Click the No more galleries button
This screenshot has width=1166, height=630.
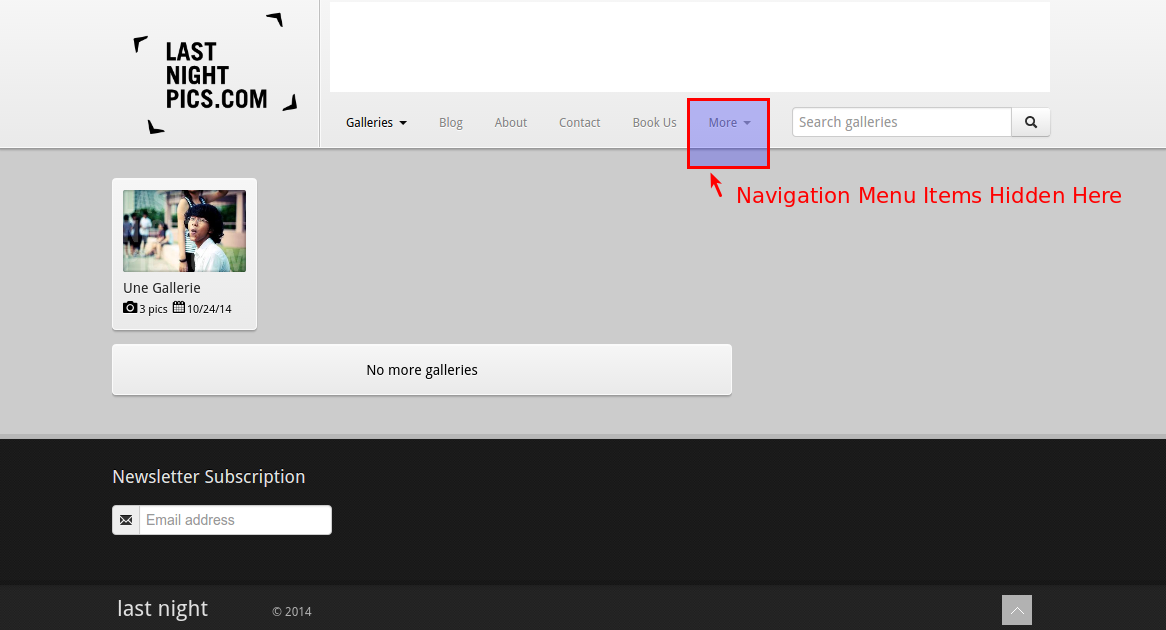click(422, 370)
